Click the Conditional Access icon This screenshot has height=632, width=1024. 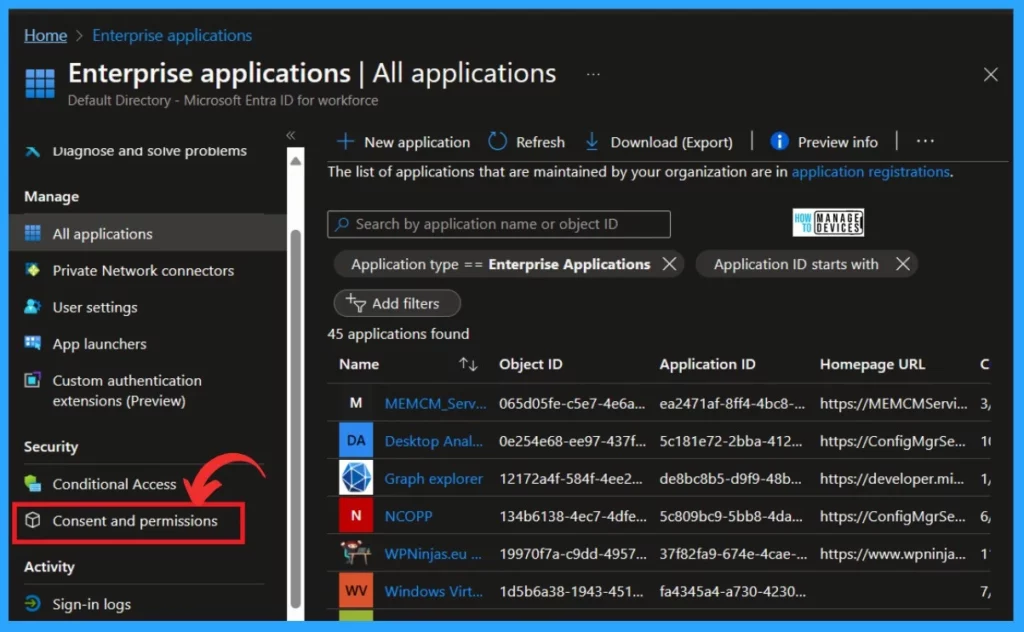pyautogui.click(x=33, y=483)
